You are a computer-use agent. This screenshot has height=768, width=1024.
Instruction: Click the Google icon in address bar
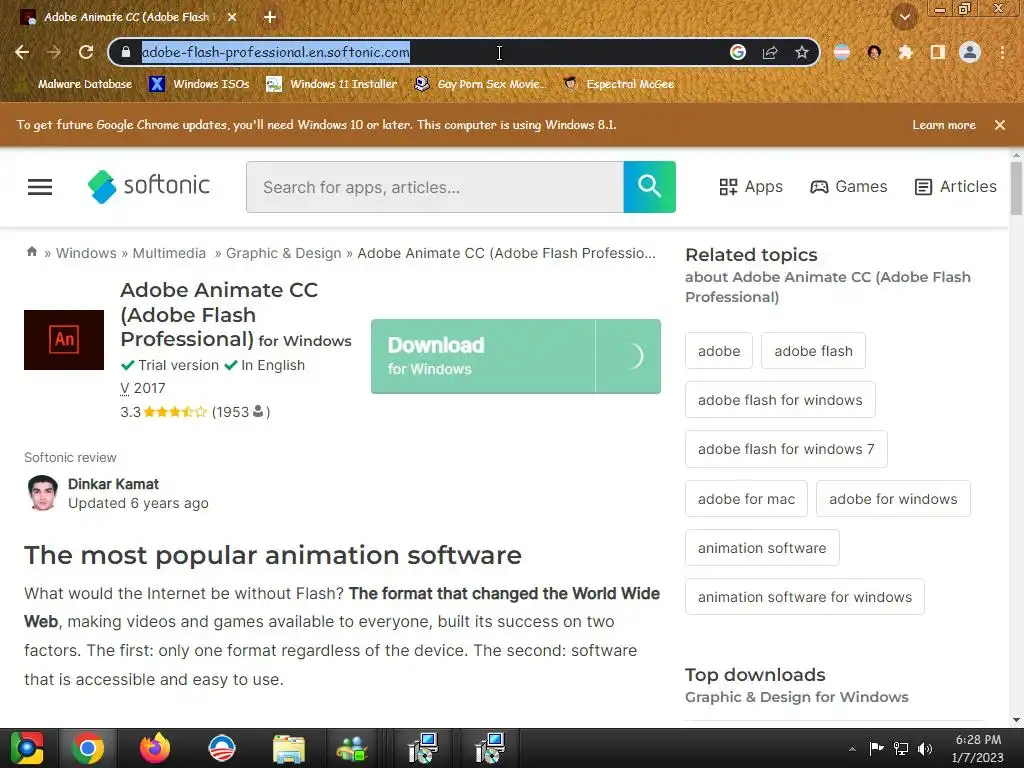pyautogui.click(x=738, y=52)
